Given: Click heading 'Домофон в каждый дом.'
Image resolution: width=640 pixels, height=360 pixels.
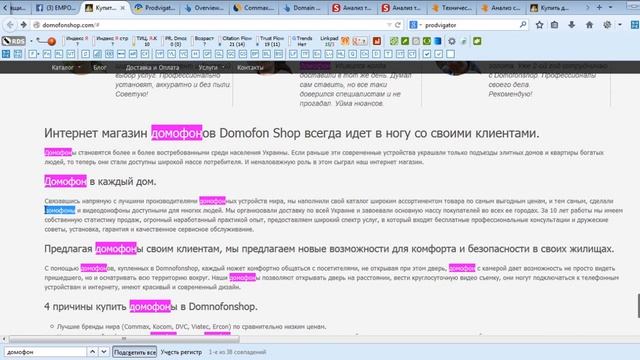Looking at the screenshot, I should (x=100, y=181).
